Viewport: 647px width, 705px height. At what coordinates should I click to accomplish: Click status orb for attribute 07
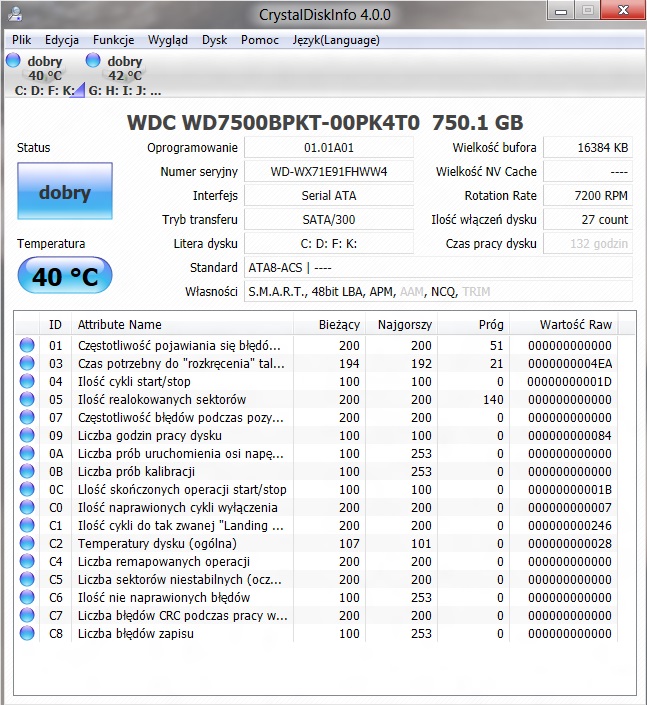pyautogui.click(x=27, y=417)
